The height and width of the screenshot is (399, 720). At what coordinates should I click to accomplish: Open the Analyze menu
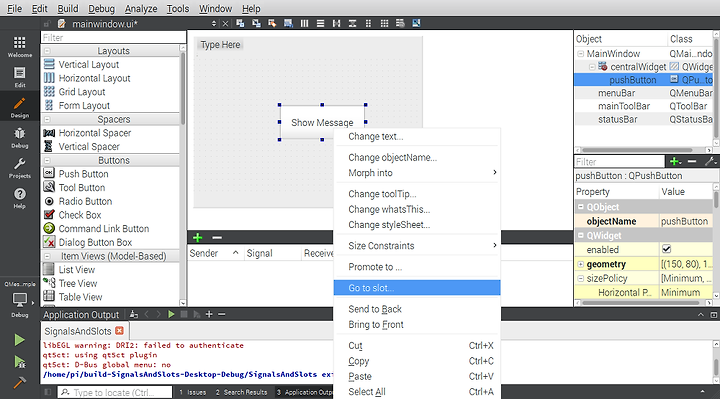click(x=141, y=9)
